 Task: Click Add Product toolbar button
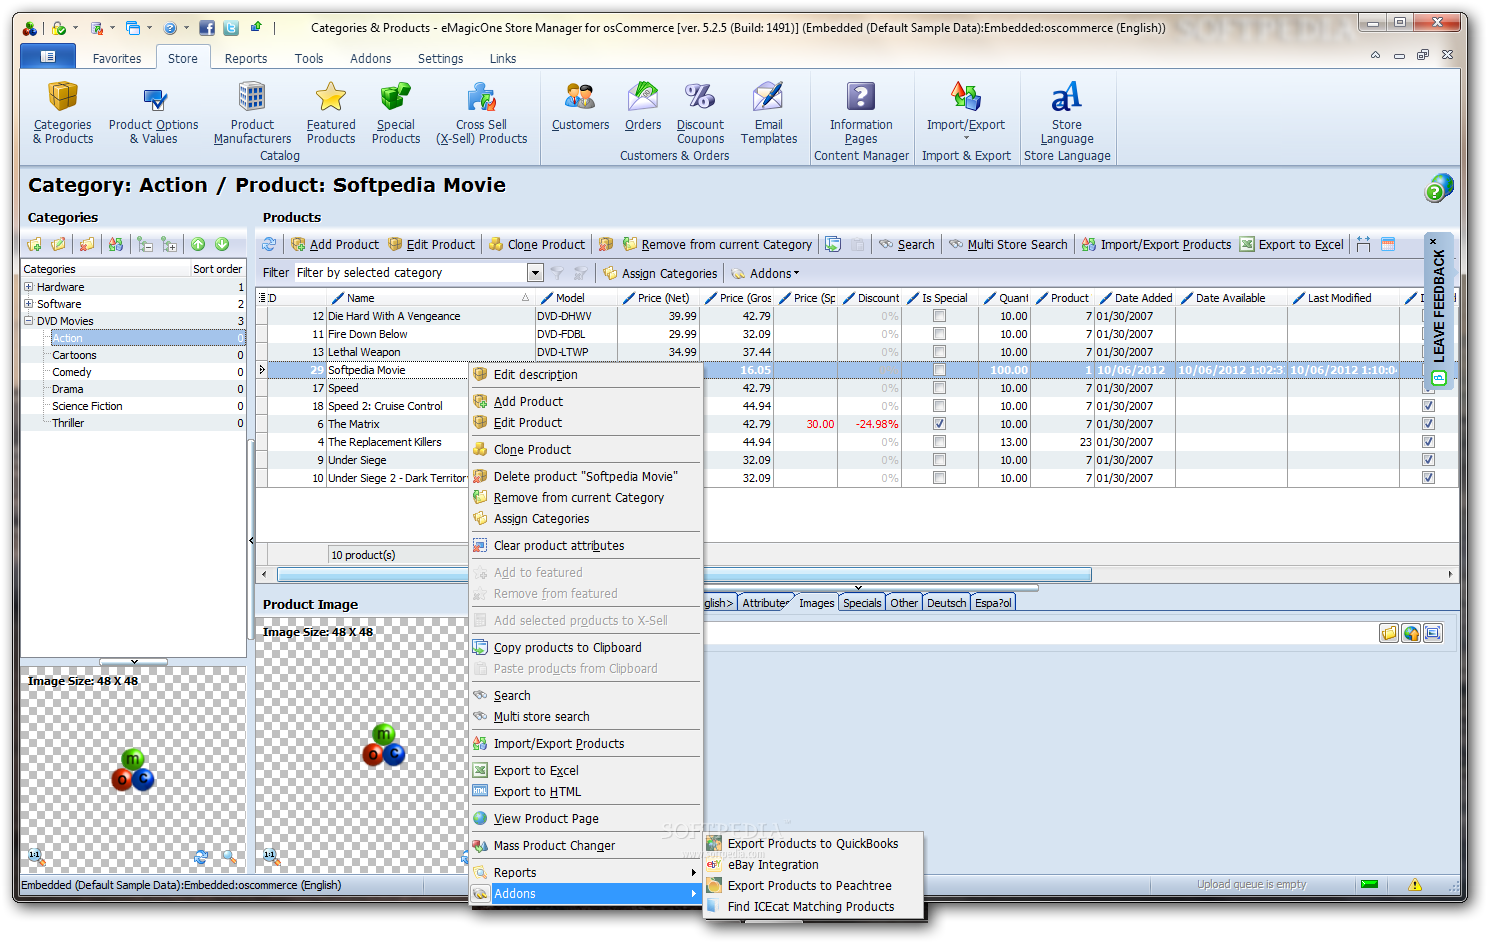tap(335, 244)
